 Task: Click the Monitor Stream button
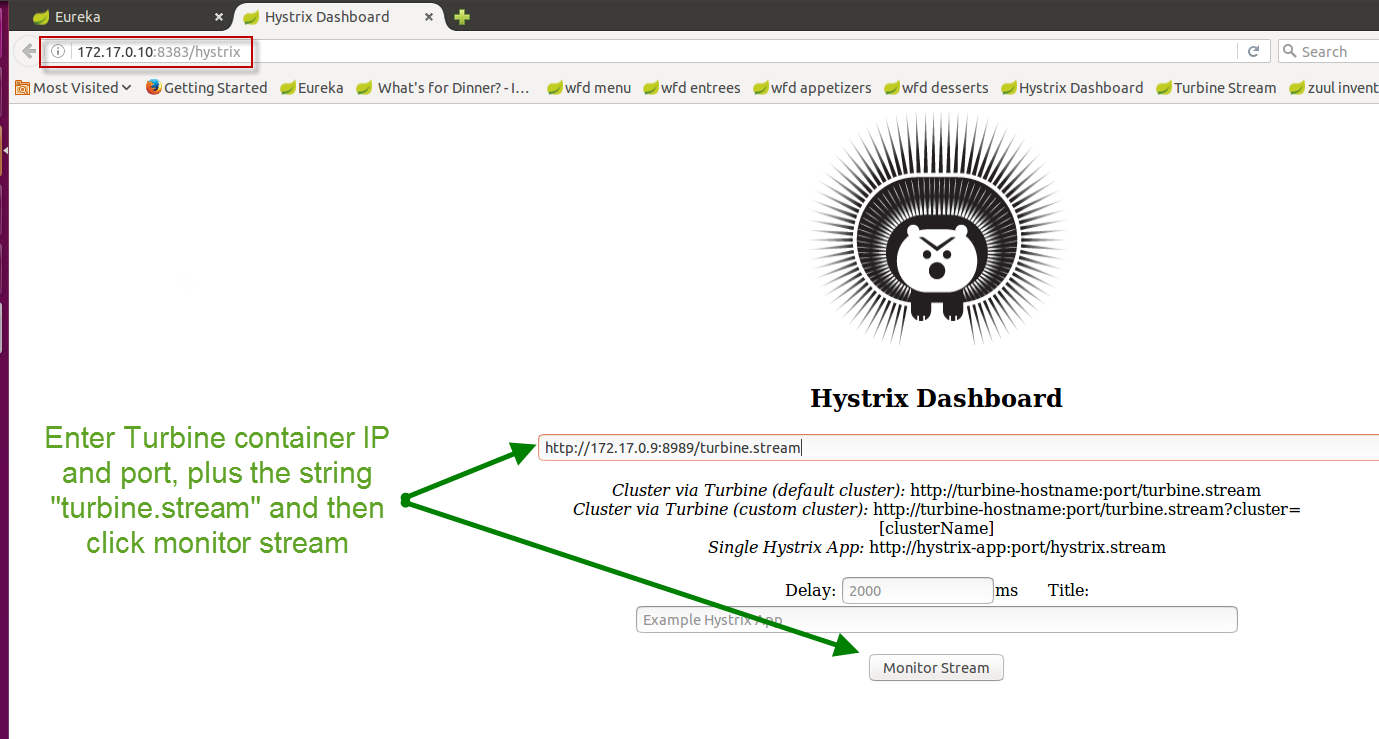click(x=936, y=668)
